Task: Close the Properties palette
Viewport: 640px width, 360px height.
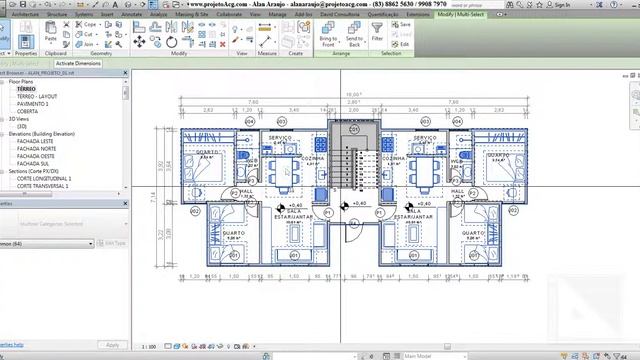Action: click(125, 203)
